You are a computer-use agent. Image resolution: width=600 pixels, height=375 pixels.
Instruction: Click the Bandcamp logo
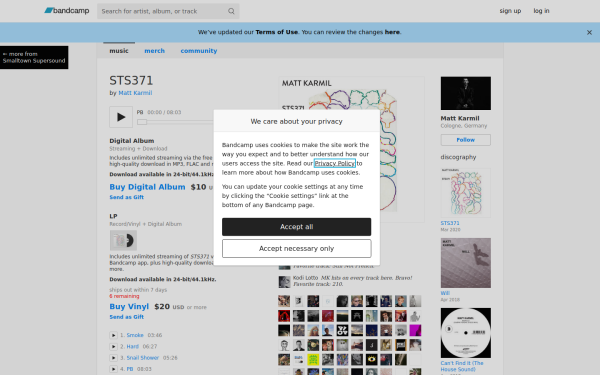67,11
